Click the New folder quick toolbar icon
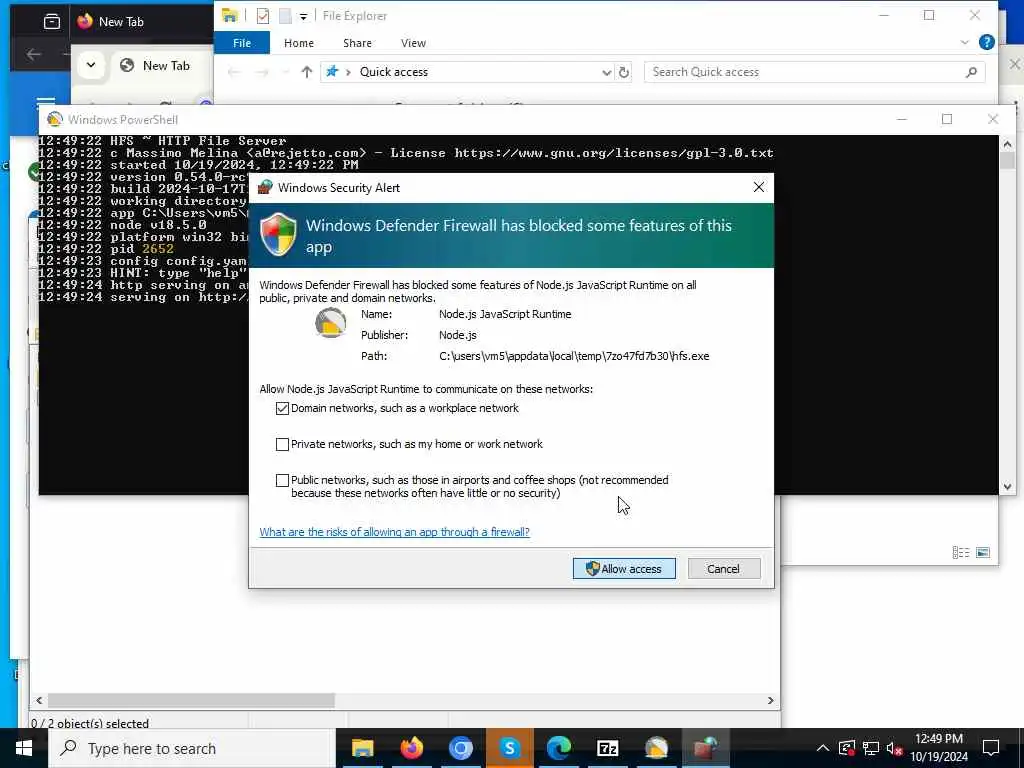This screenshot has height=768, width=1024. click(x=285, y=16)
